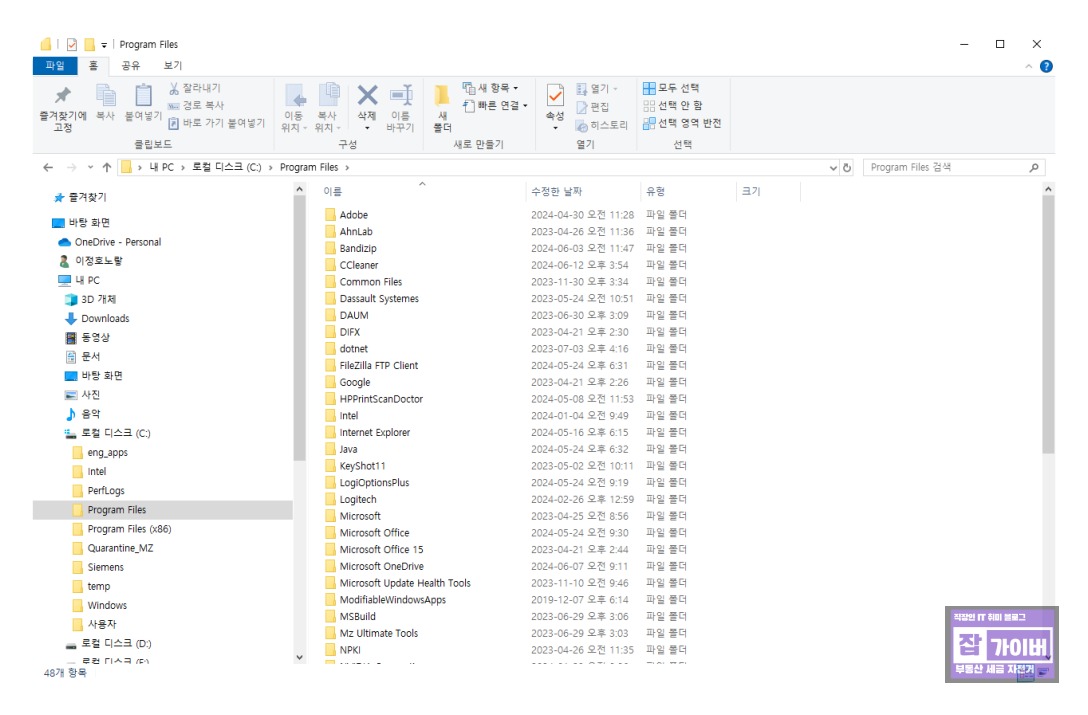The image size is (1088, 715).
Task: Click the search magnifier icon
Action: click(1034, 167)
